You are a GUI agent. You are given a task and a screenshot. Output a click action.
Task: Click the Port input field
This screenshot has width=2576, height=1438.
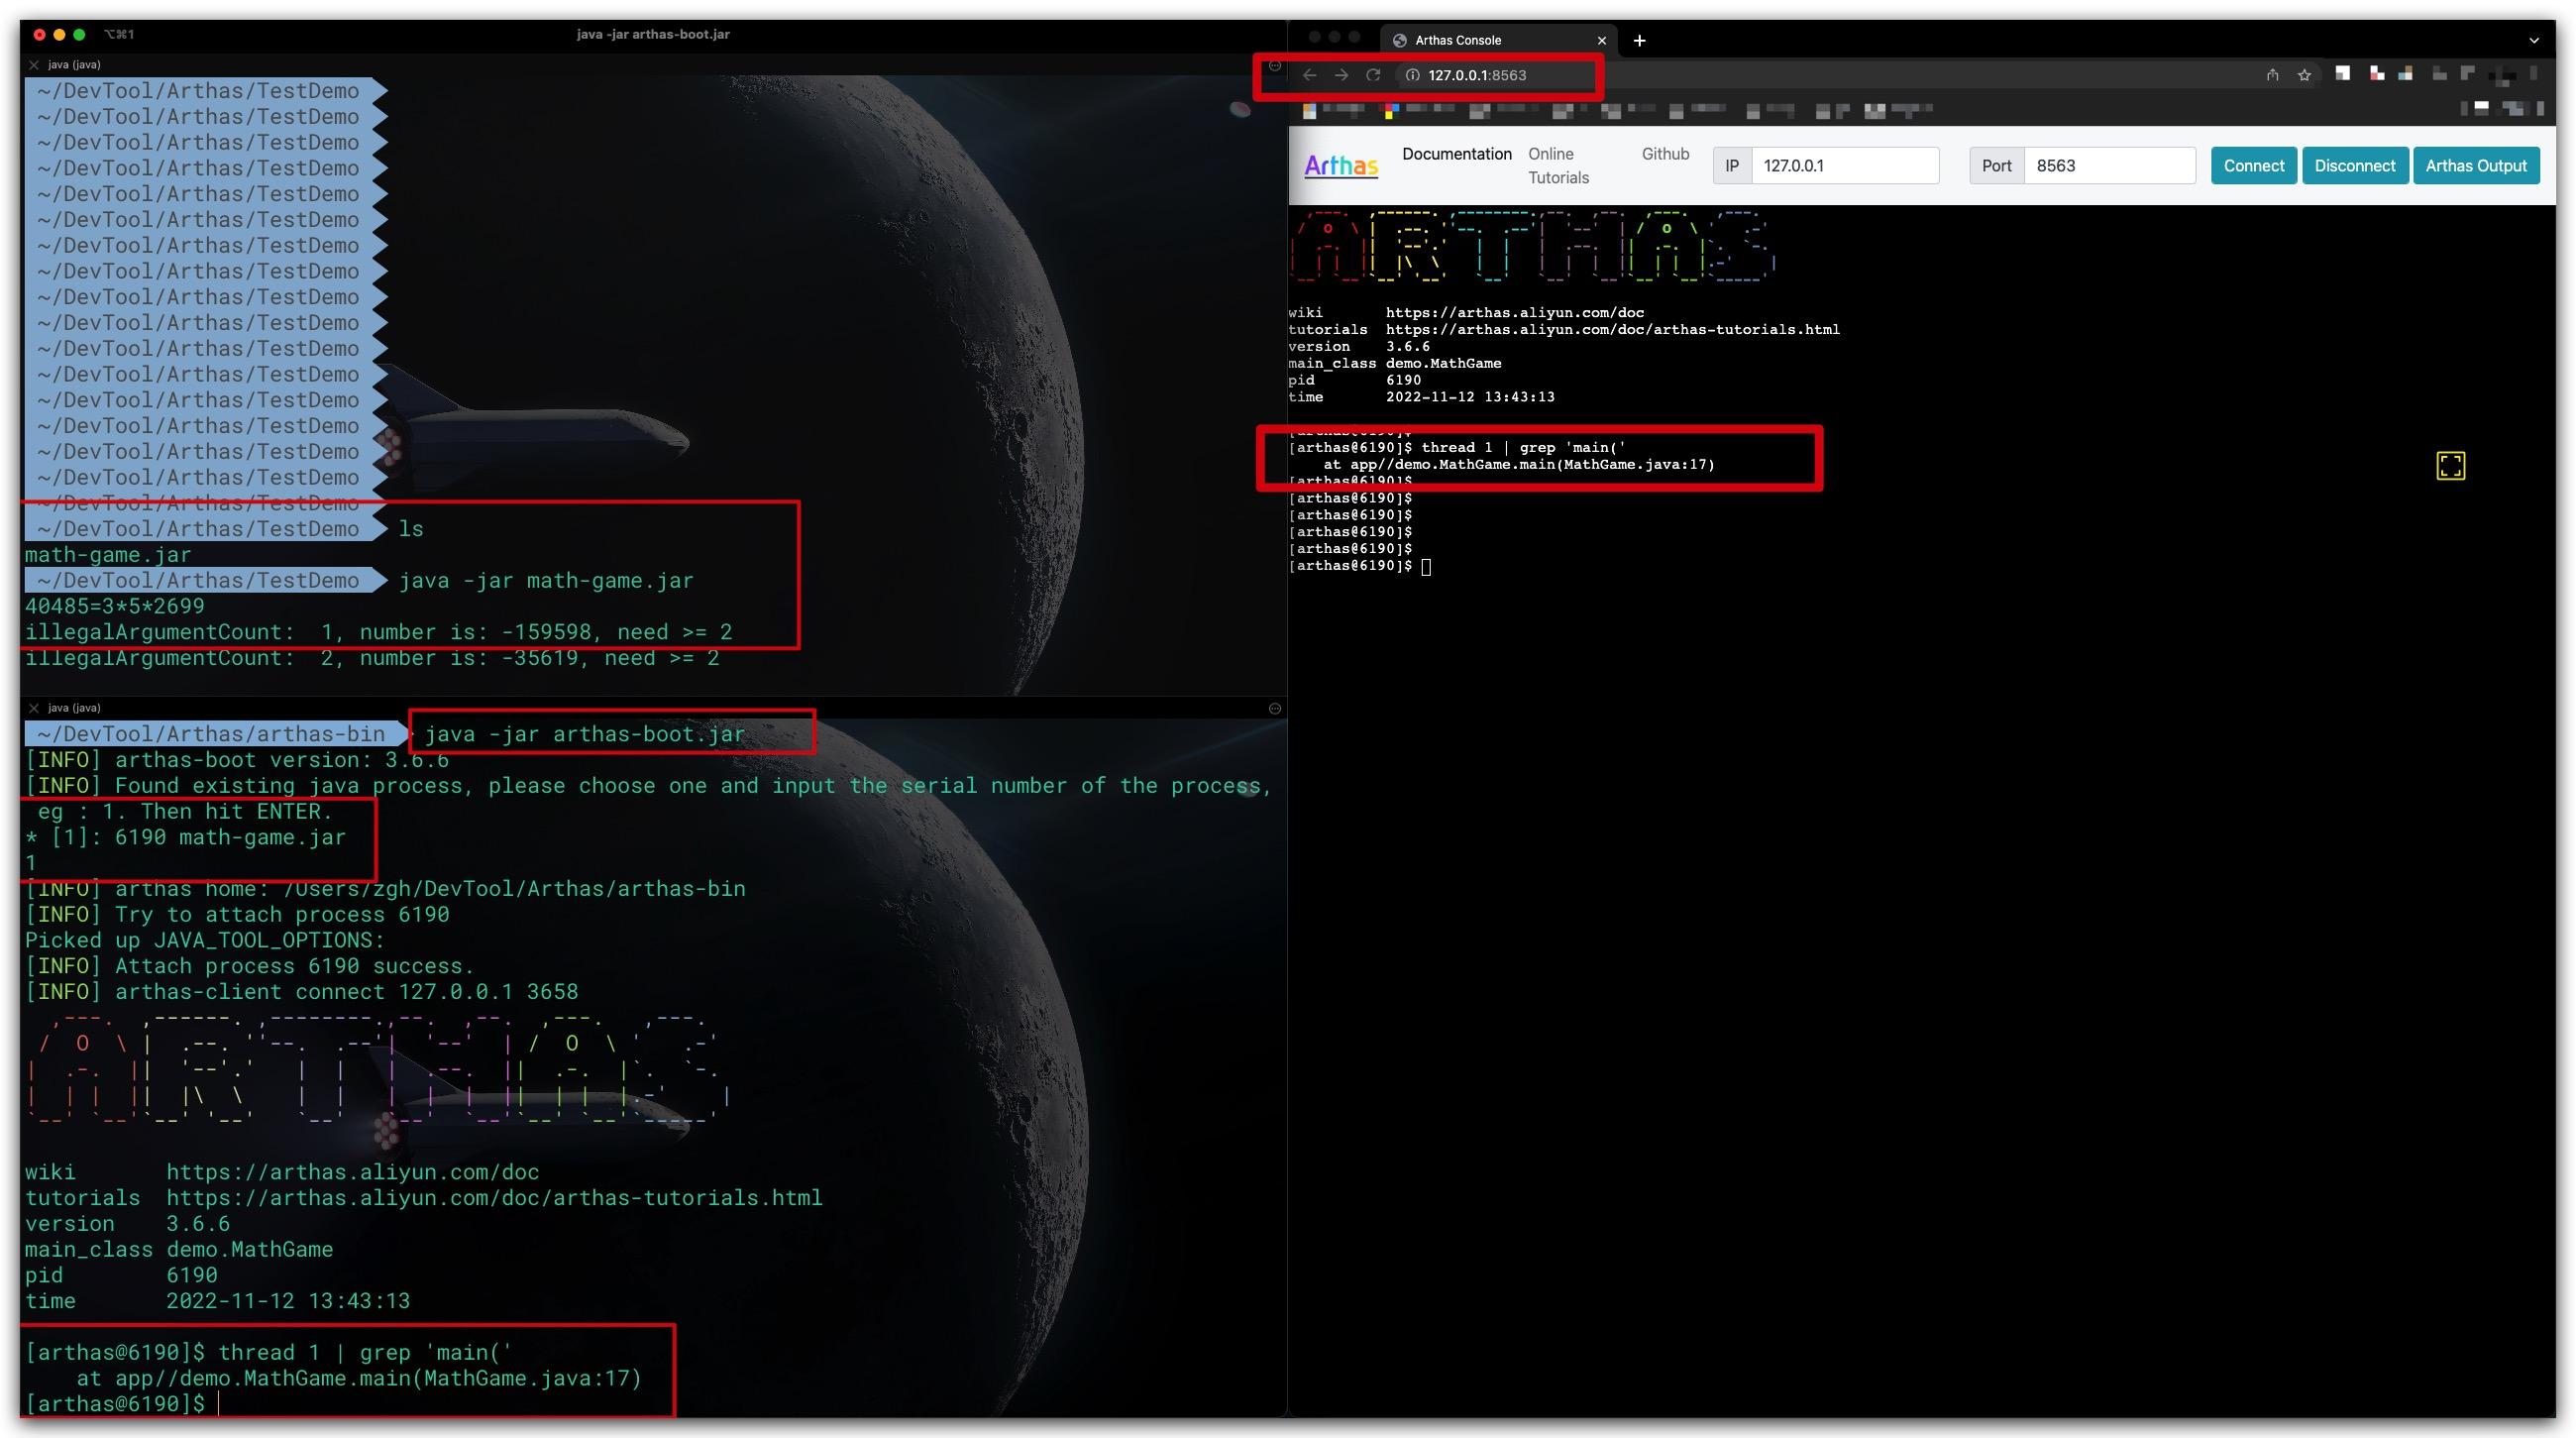tap(2108, 166)
